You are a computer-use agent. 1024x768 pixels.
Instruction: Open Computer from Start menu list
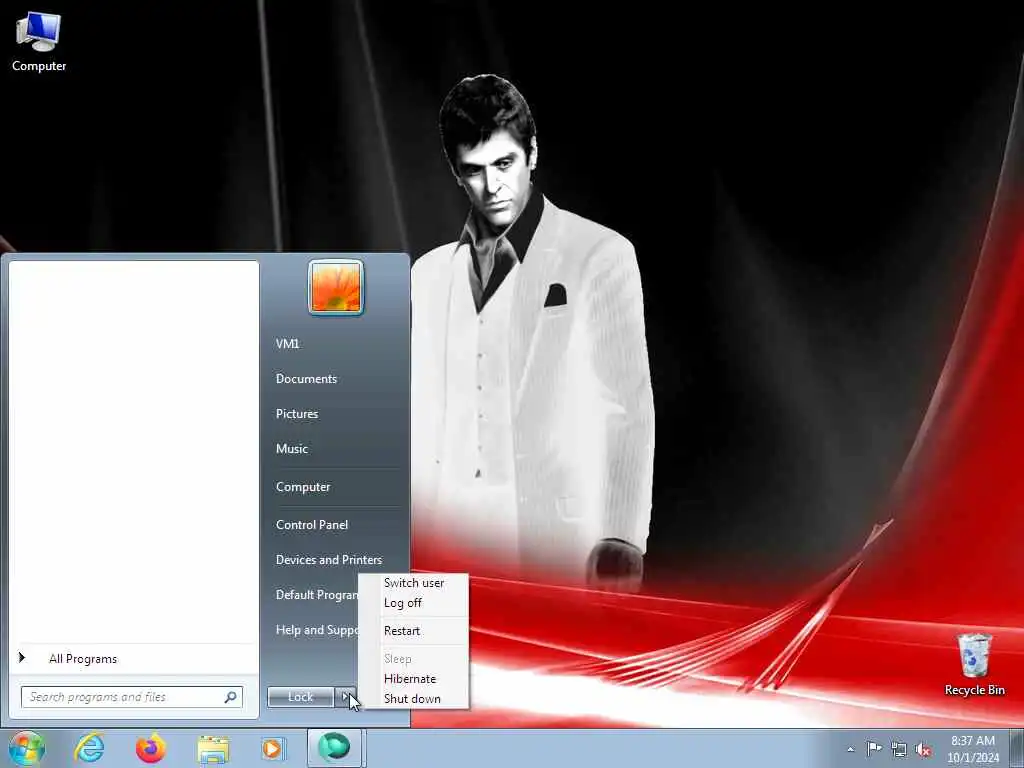303,487
